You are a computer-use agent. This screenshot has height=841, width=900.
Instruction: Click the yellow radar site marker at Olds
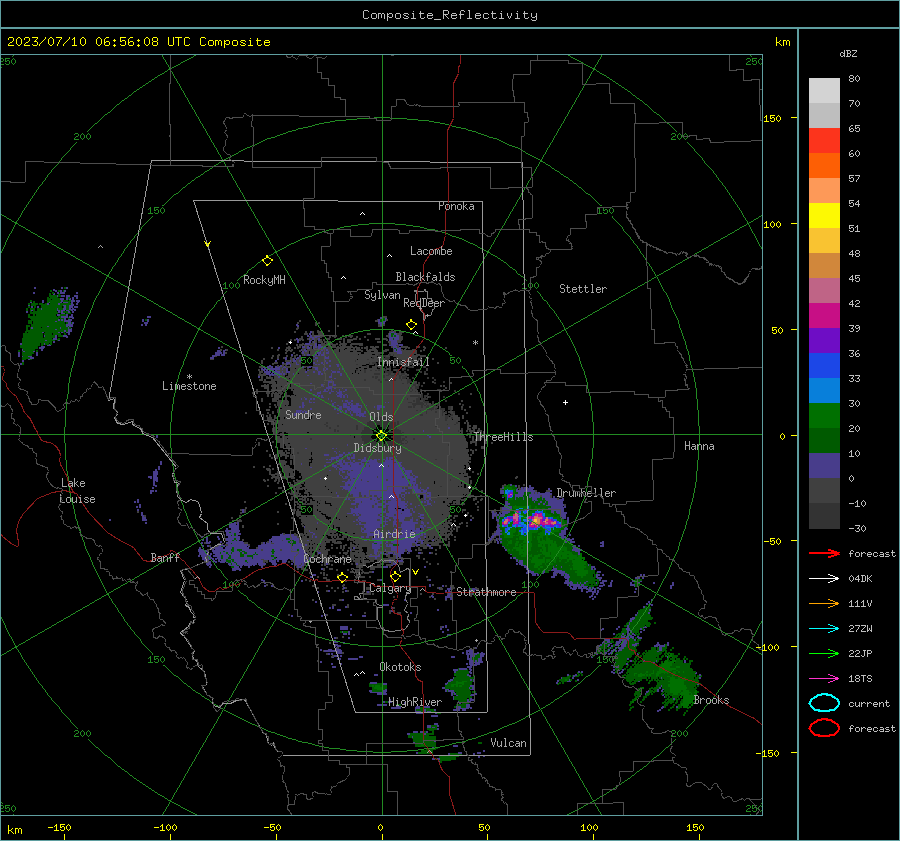tap(381, 435)
